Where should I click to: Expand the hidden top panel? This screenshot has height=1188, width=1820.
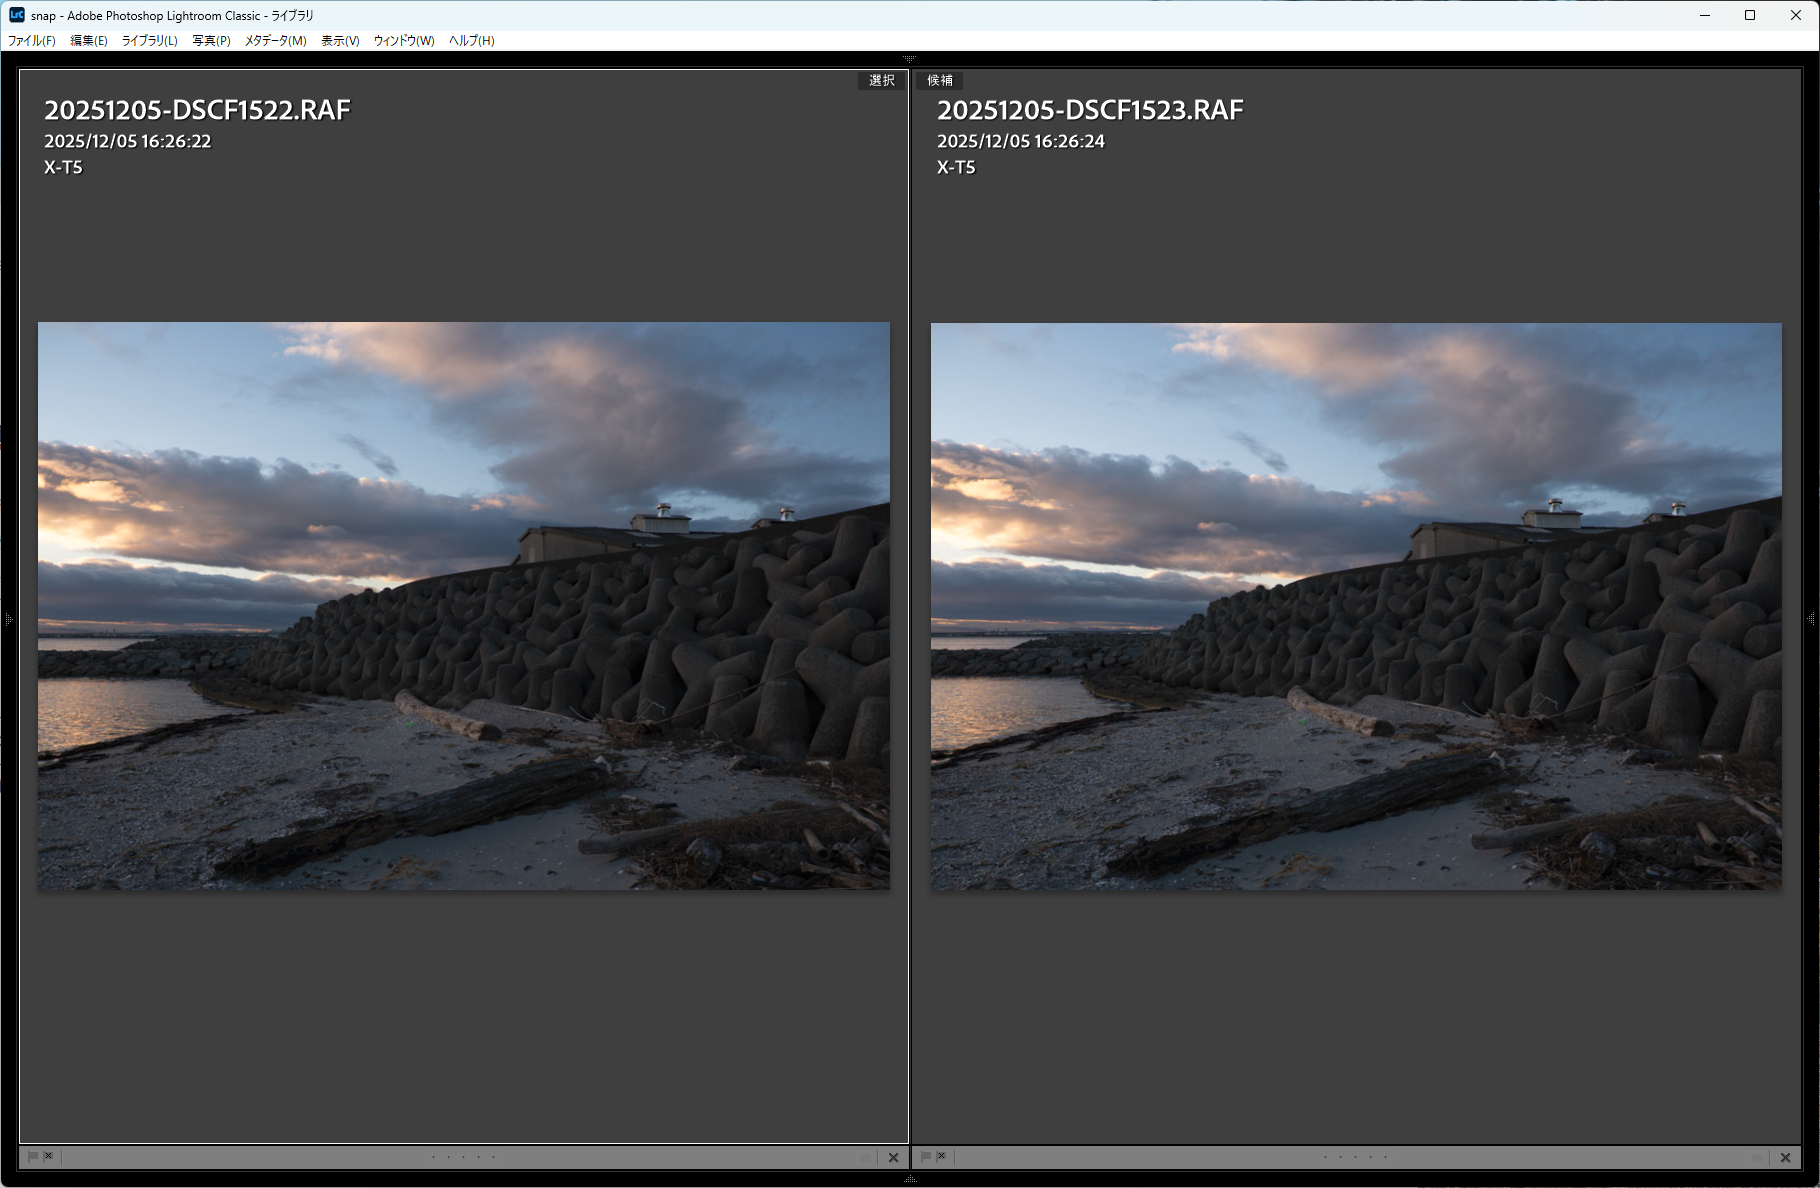(909, 59)
